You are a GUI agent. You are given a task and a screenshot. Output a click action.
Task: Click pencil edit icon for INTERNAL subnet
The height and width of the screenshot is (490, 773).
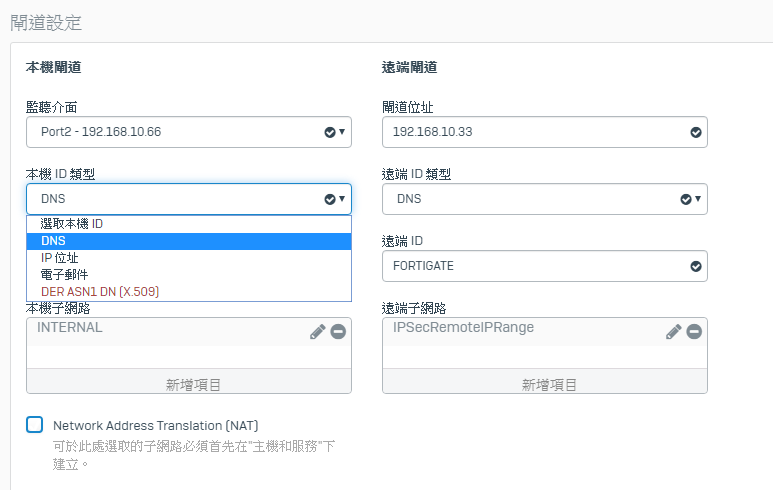click(318, 331)
